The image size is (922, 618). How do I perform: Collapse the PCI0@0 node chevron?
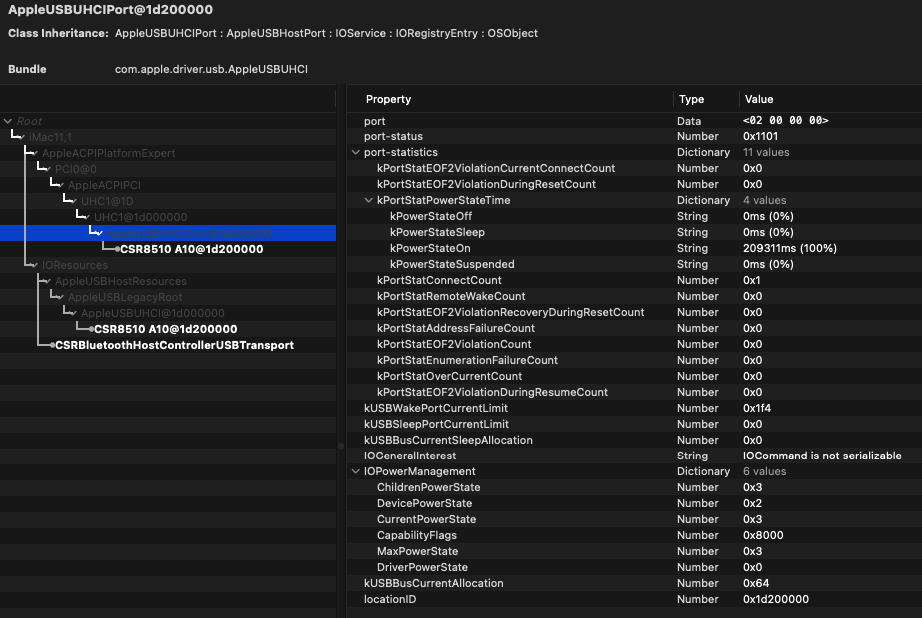click(48, 169)
